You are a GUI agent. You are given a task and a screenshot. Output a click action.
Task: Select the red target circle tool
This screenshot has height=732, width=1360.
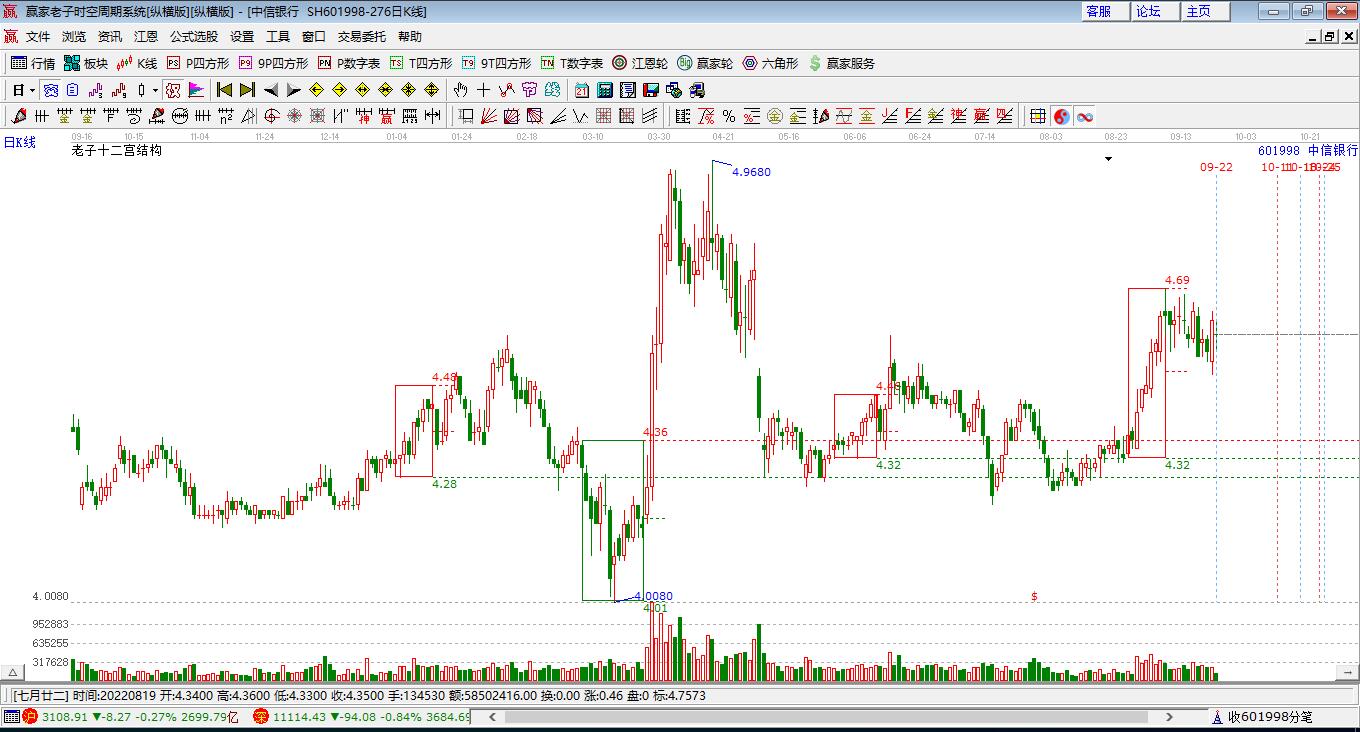tap(271, 116)
